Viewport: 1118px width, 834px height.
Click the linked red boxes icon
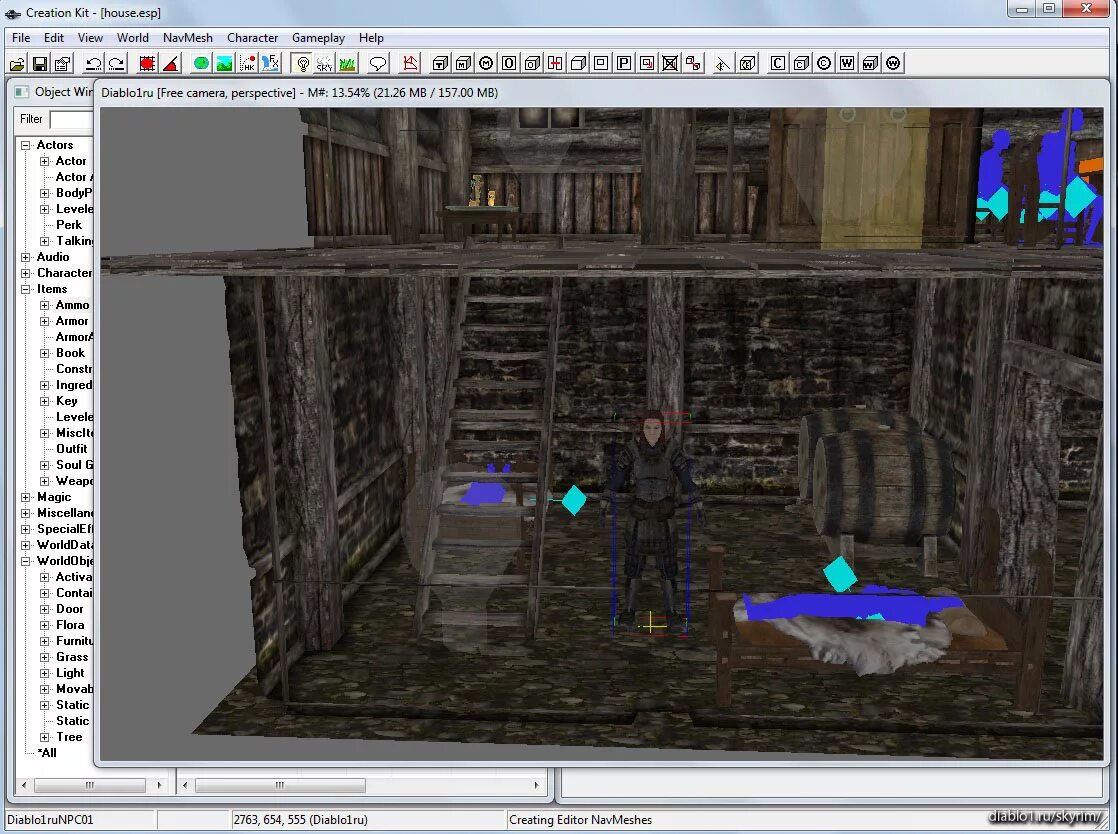coord(692,63)
